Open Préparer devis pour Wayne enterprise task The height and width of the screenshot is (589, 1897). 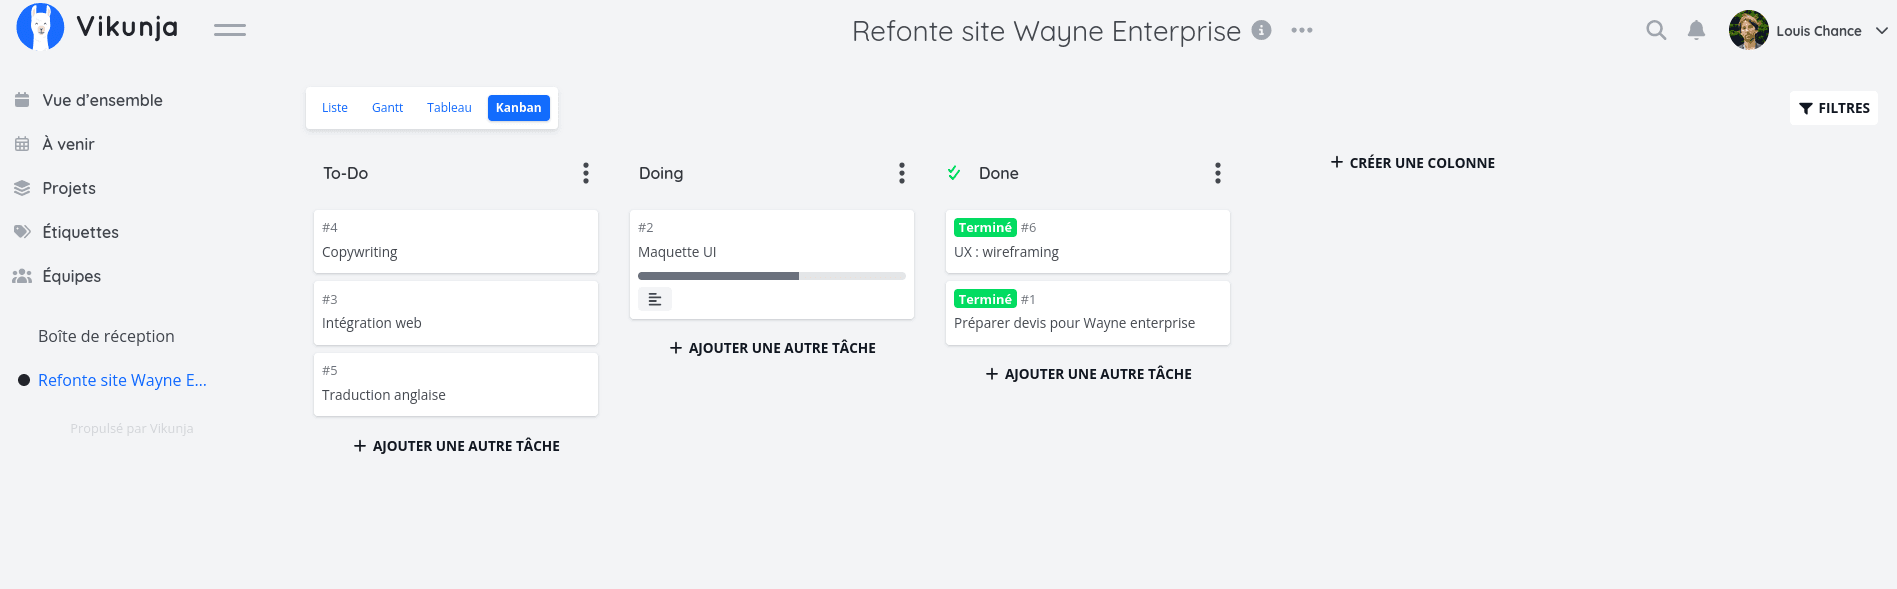pyautogui.click(x=1088, y=313)
